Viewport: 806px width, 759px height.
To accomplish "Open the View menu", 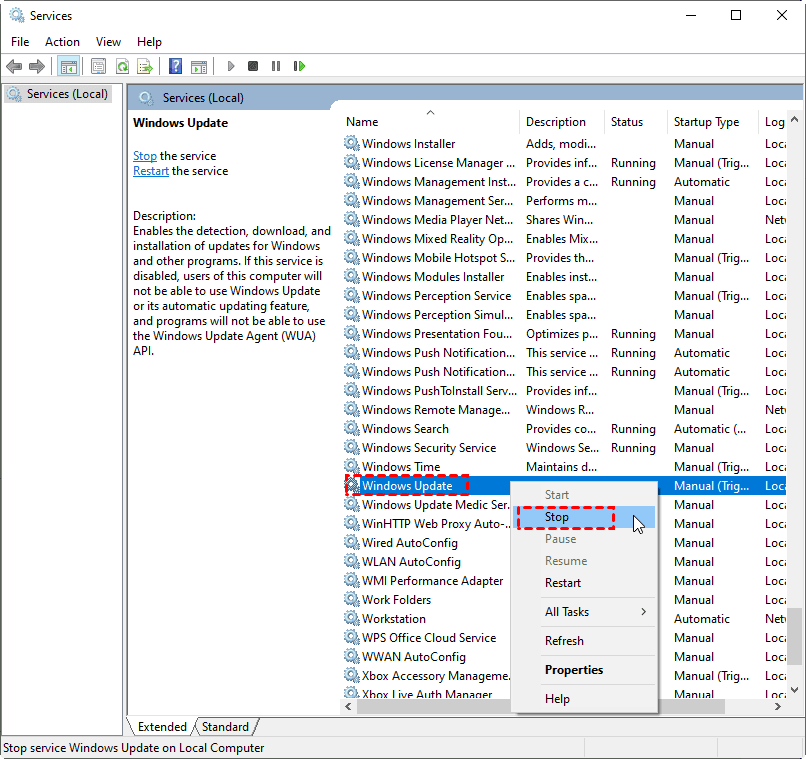I will pos(108,42).
